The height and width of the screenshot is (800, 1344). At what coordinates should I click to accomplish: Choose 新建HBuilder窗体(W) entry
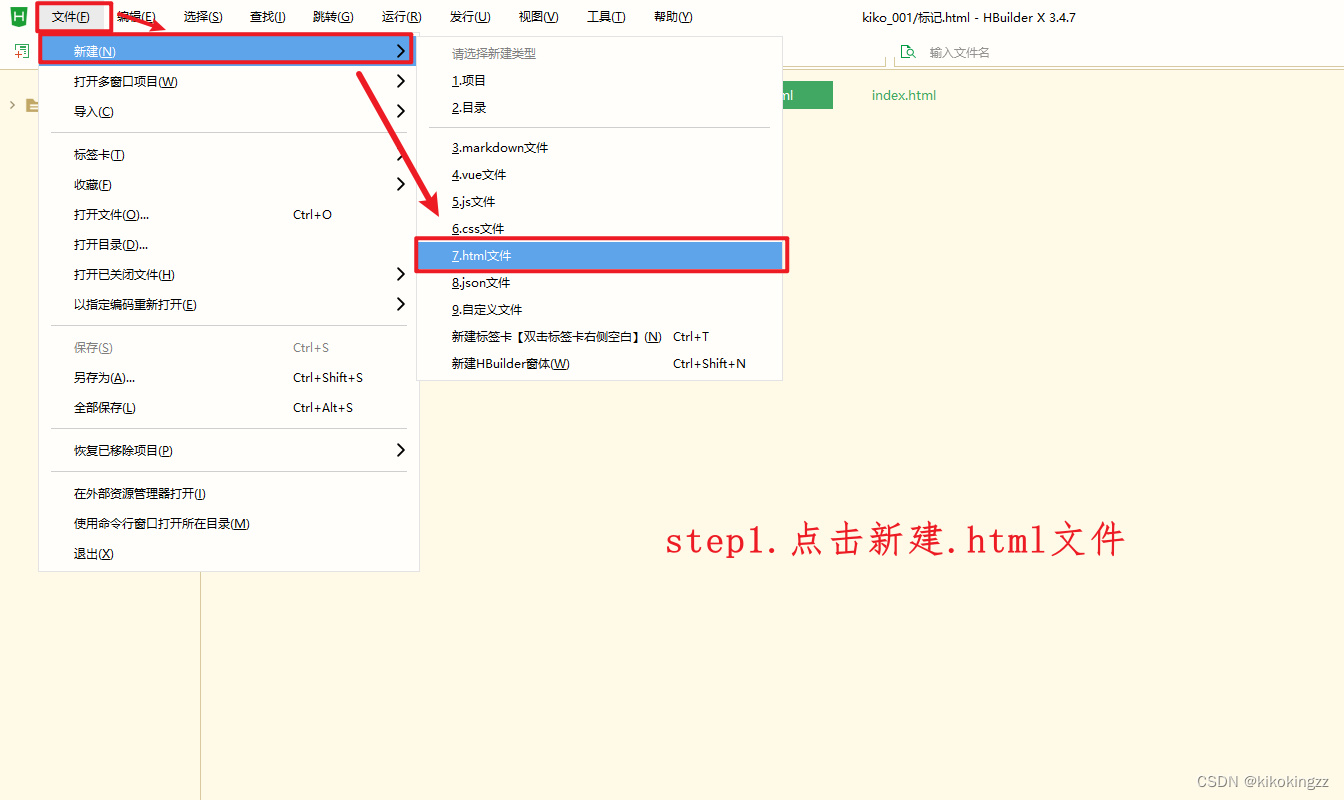click(x=599, y=363)
